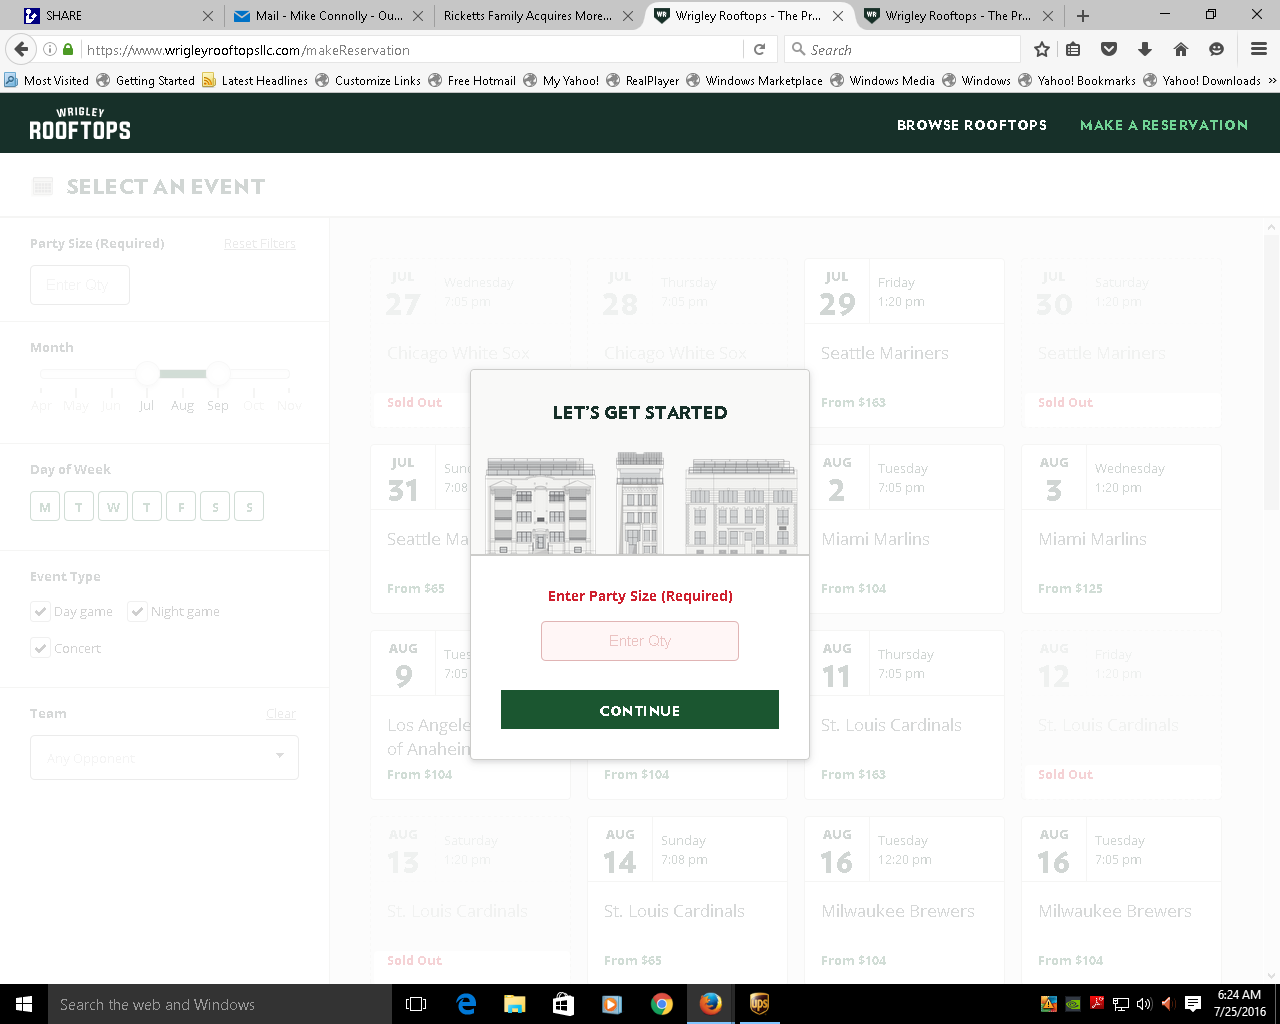Image resolution: width=1280 pixels, height=1024 pixels.
Task: Click the Search the web and Windows box
Action: pos(220,1004)
